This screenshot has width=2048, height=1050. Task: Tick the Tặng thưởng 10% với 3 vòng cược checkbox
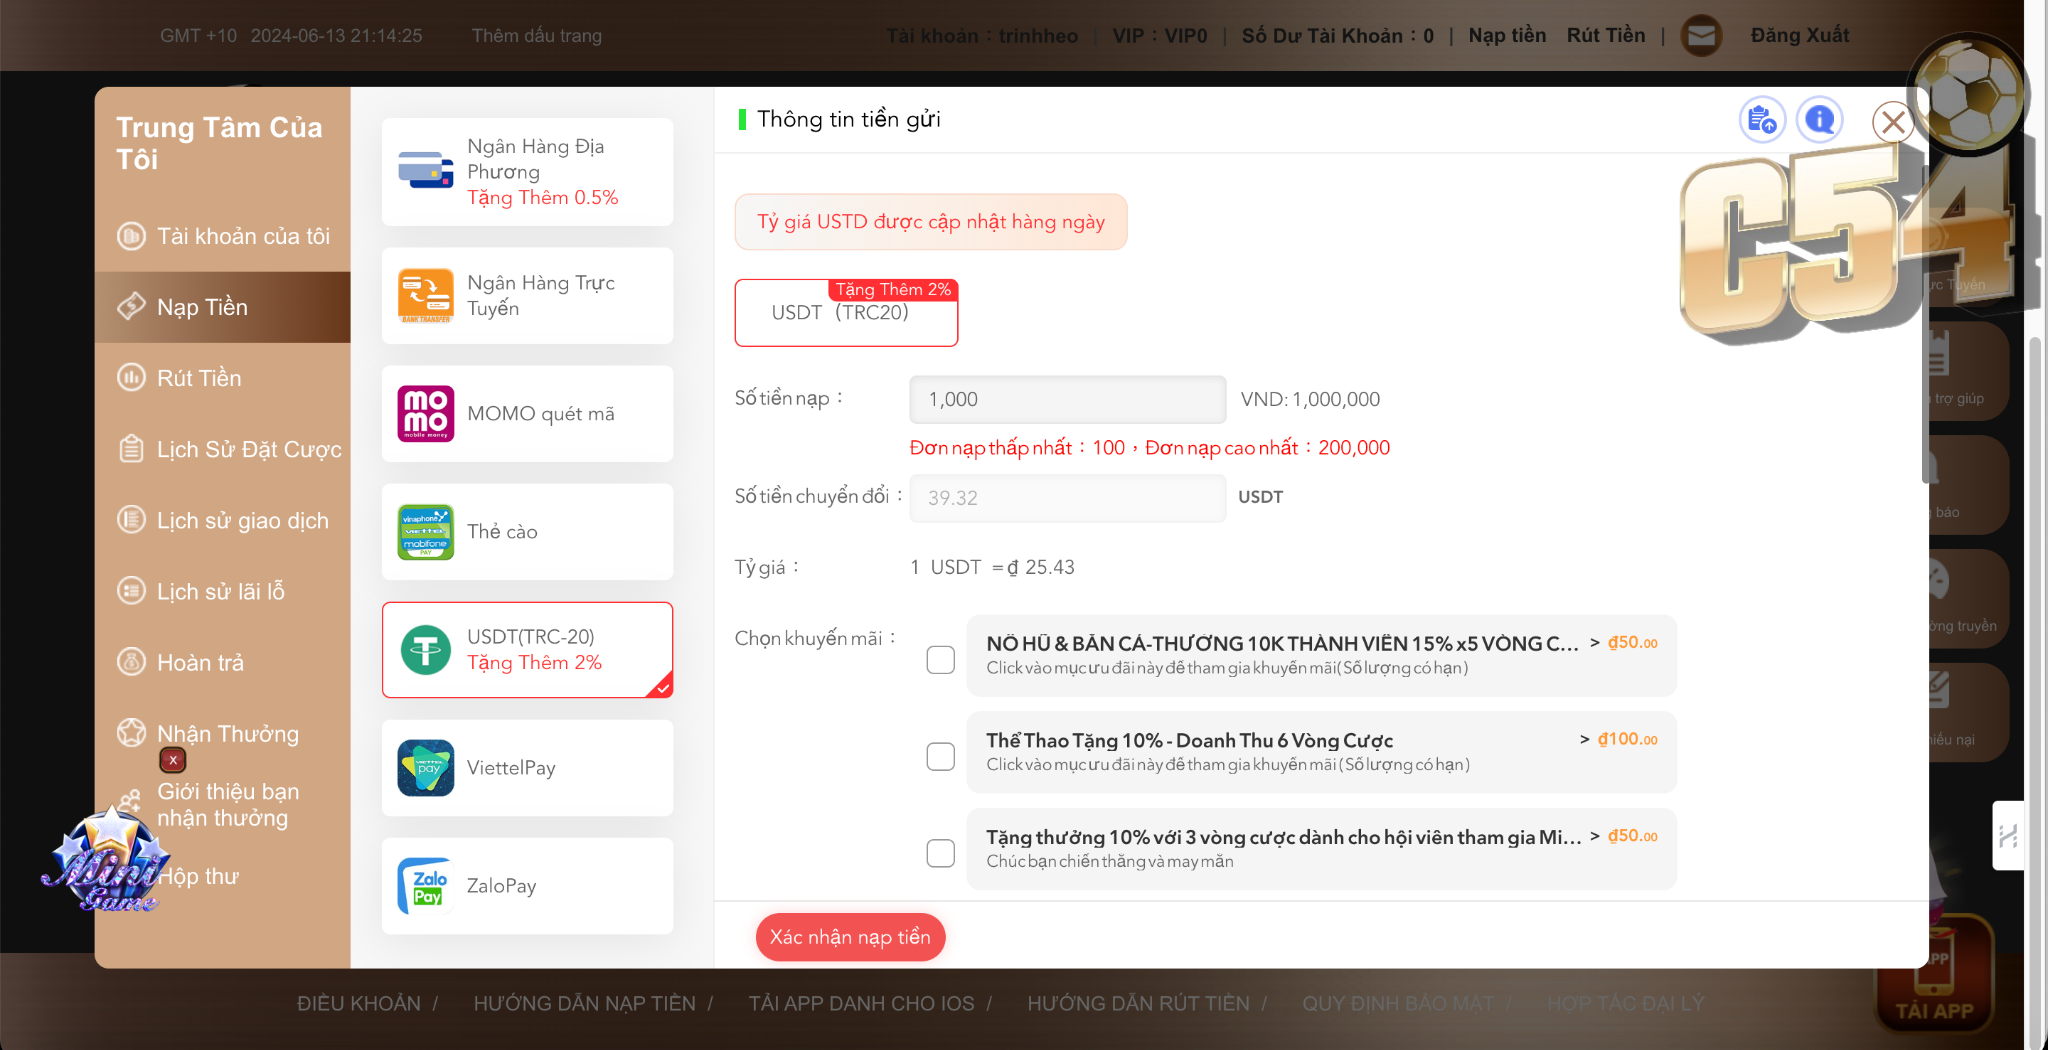(940, 854)
